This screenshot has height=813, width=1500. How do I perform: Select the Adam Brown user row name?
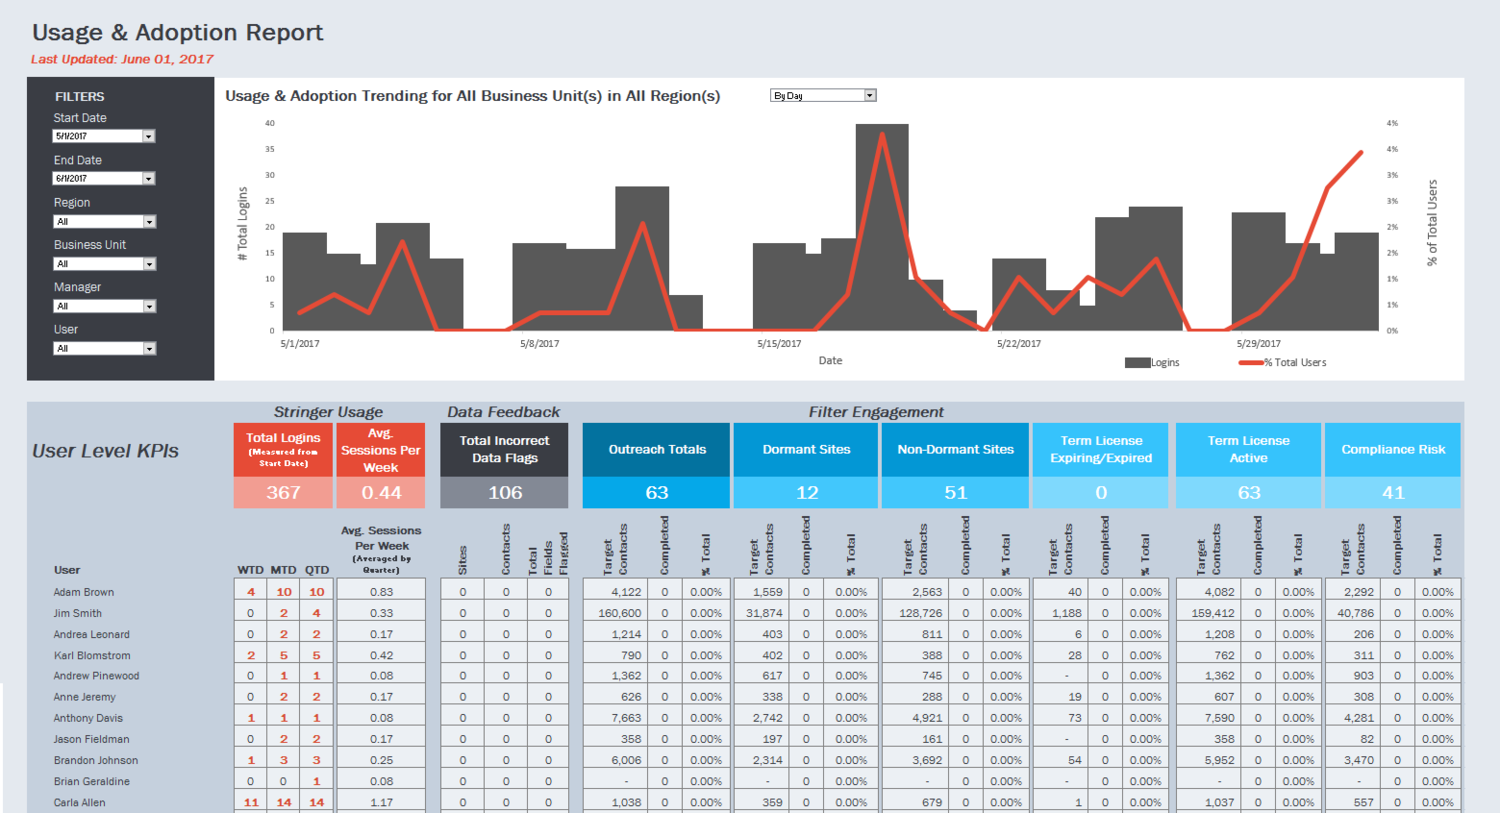(x=84, y=592)
